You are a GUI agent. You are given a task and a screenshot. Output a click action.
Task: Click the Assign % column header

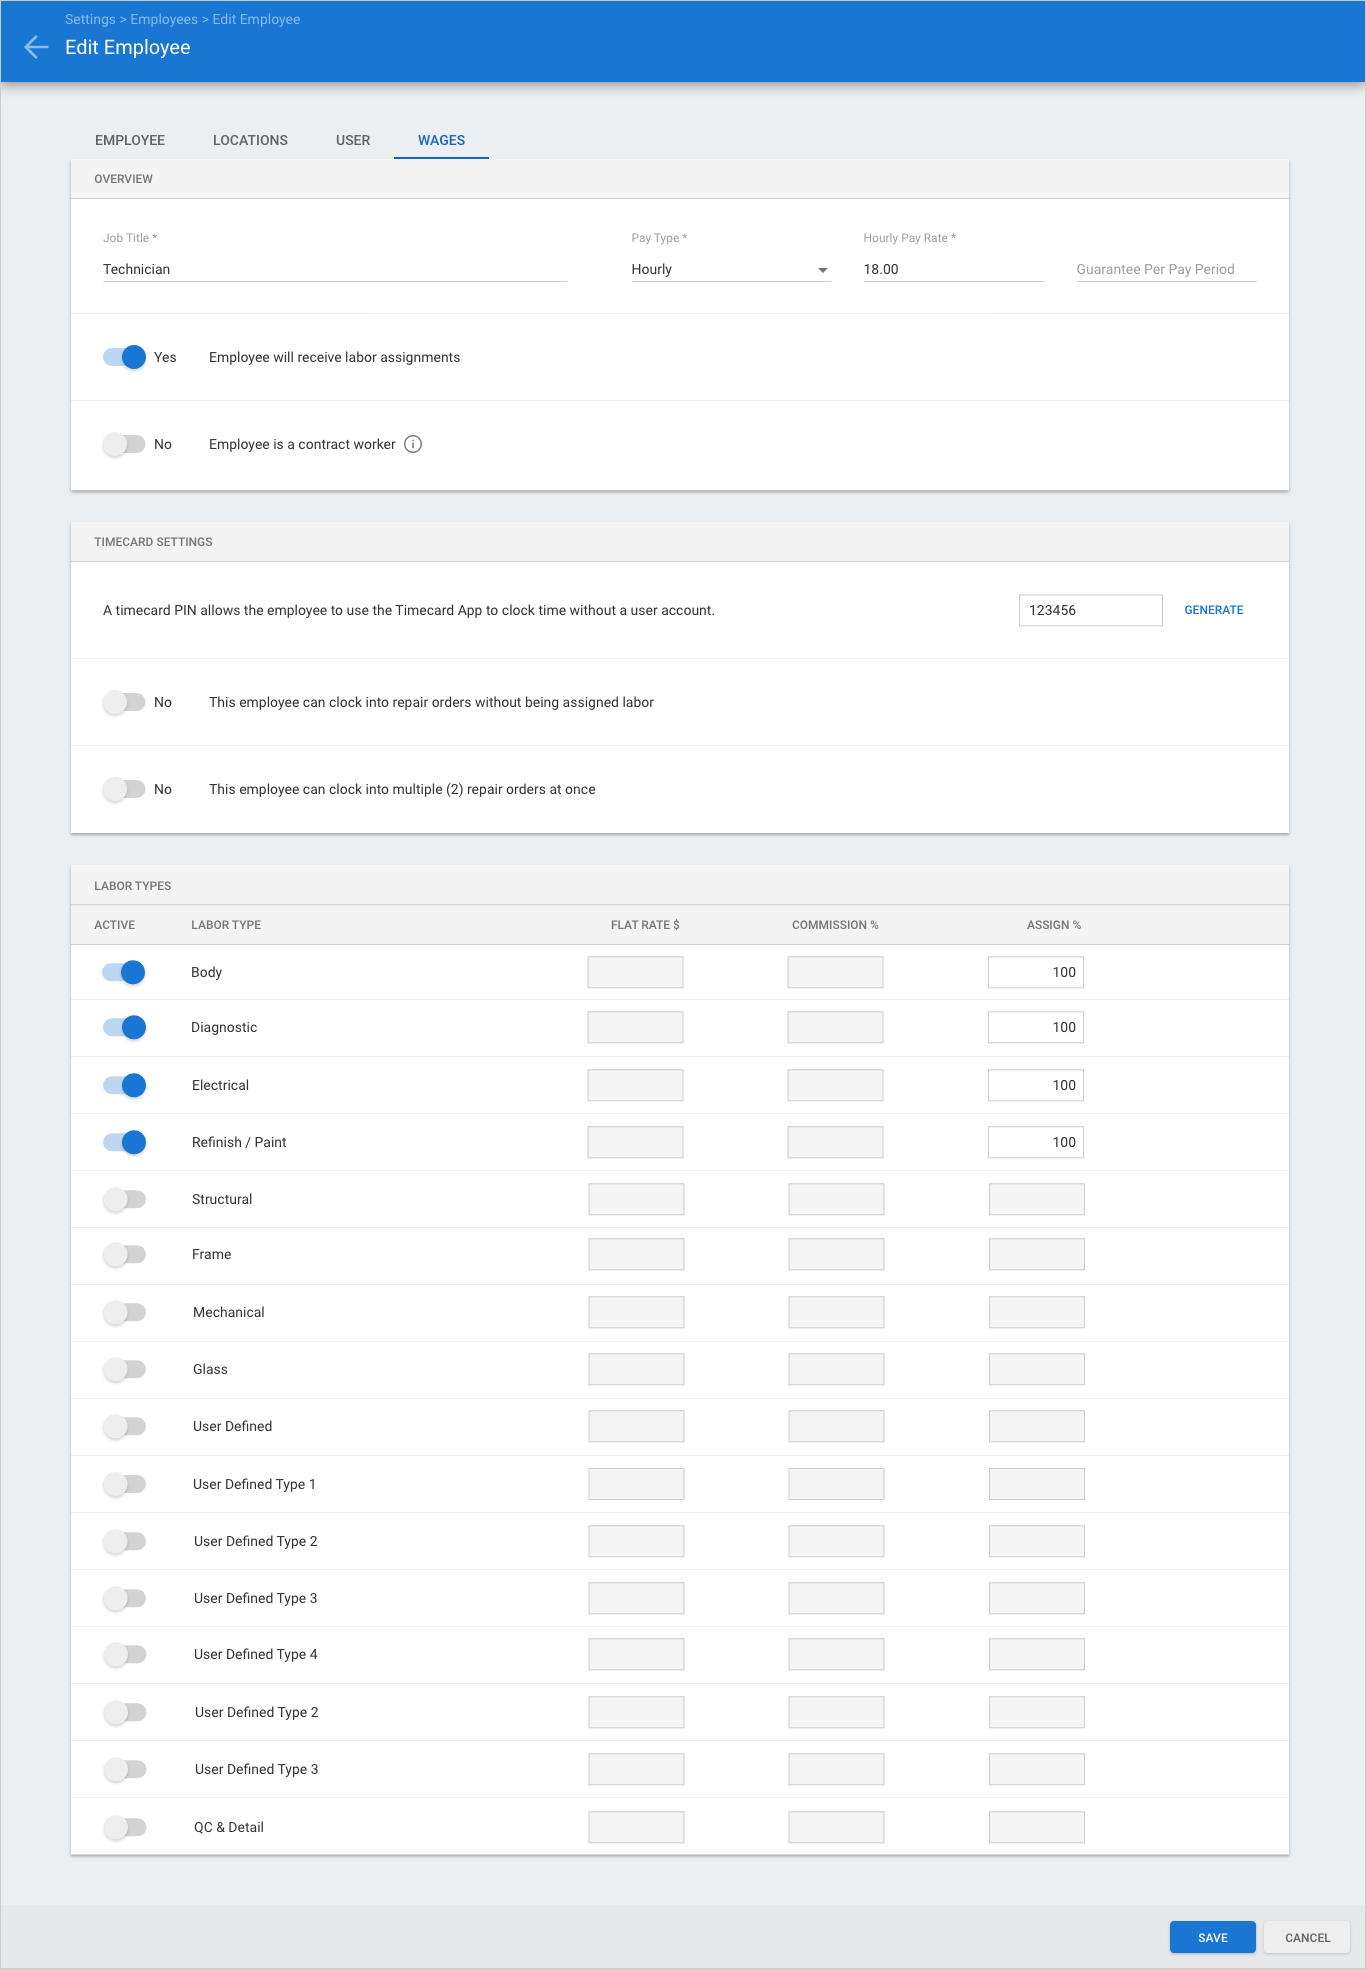pos(1054,925)
